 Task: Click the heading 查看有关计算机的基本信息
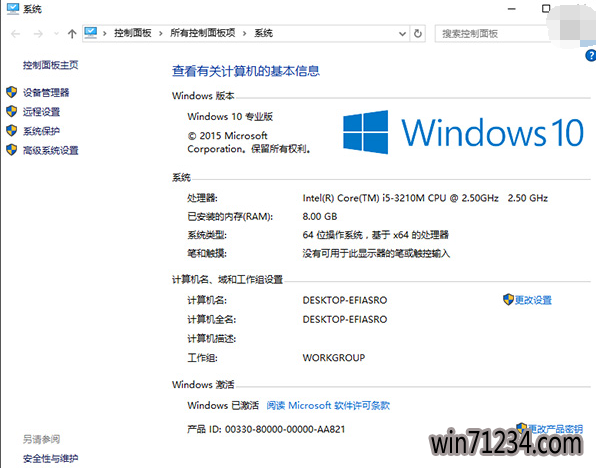pyautogui.click(x=246, y=71)
